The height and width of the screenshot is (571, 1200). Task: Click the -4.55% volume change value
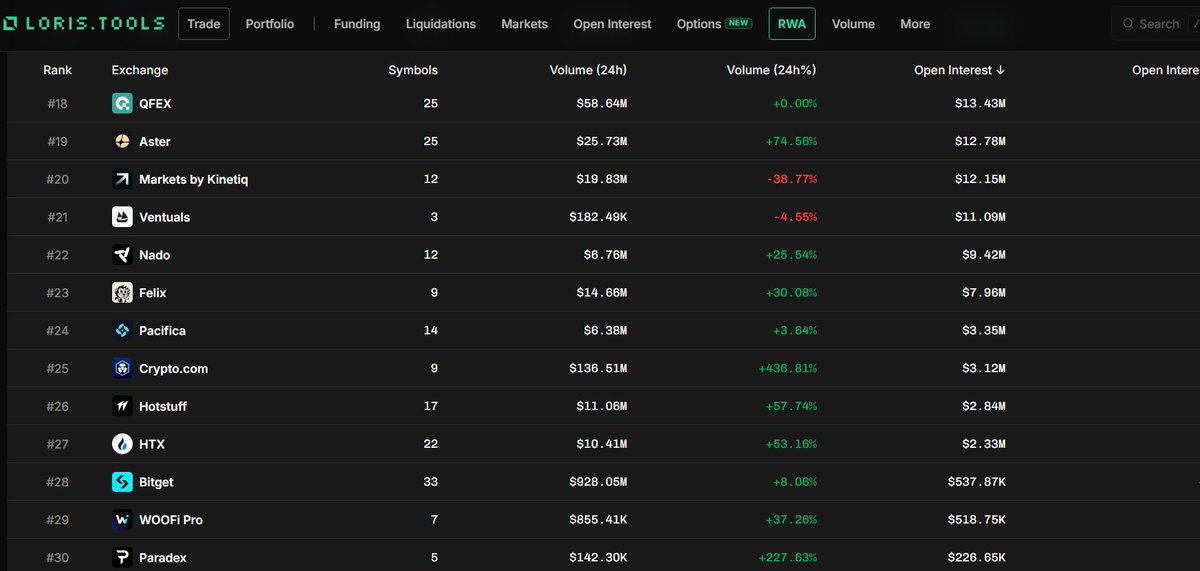click(795, 217)
